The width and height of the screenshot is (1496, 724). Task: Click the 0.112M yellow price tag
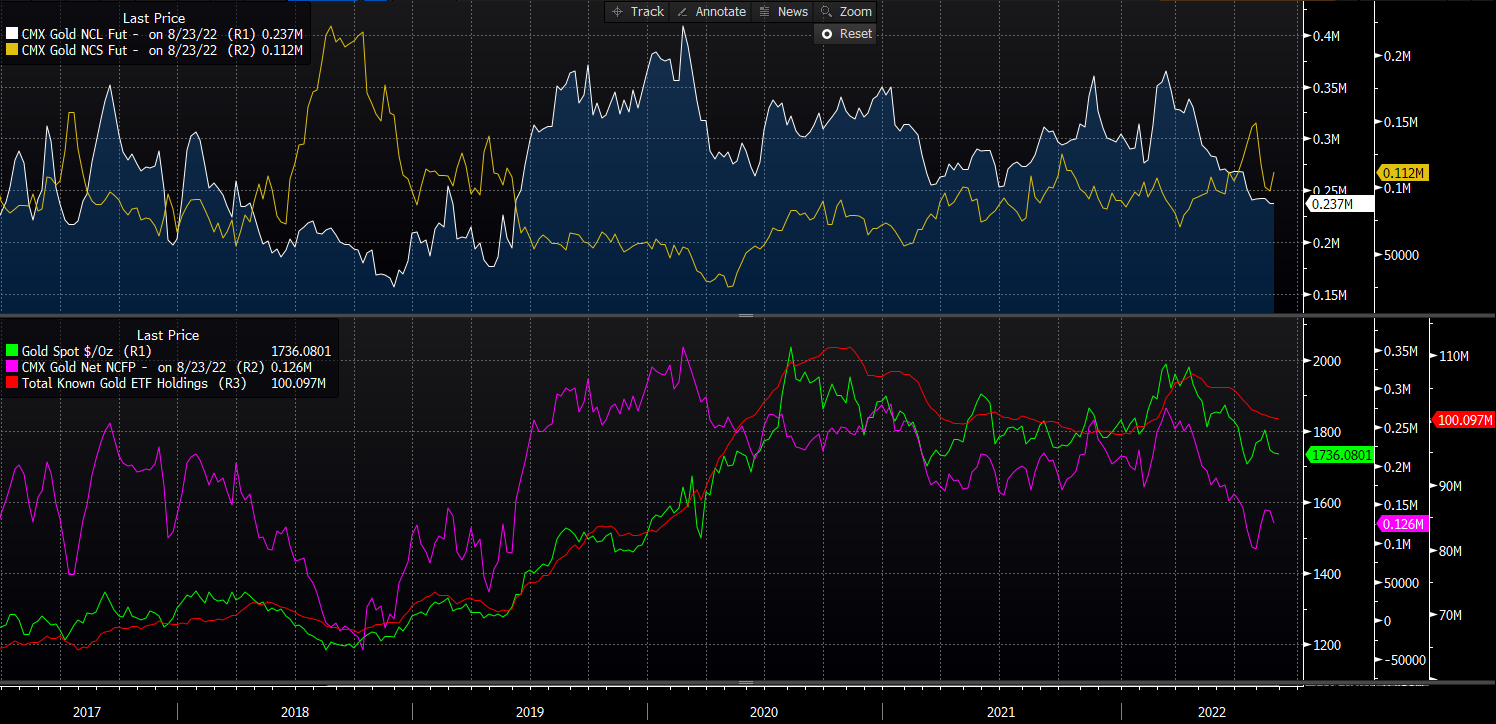pos(1404,173)
